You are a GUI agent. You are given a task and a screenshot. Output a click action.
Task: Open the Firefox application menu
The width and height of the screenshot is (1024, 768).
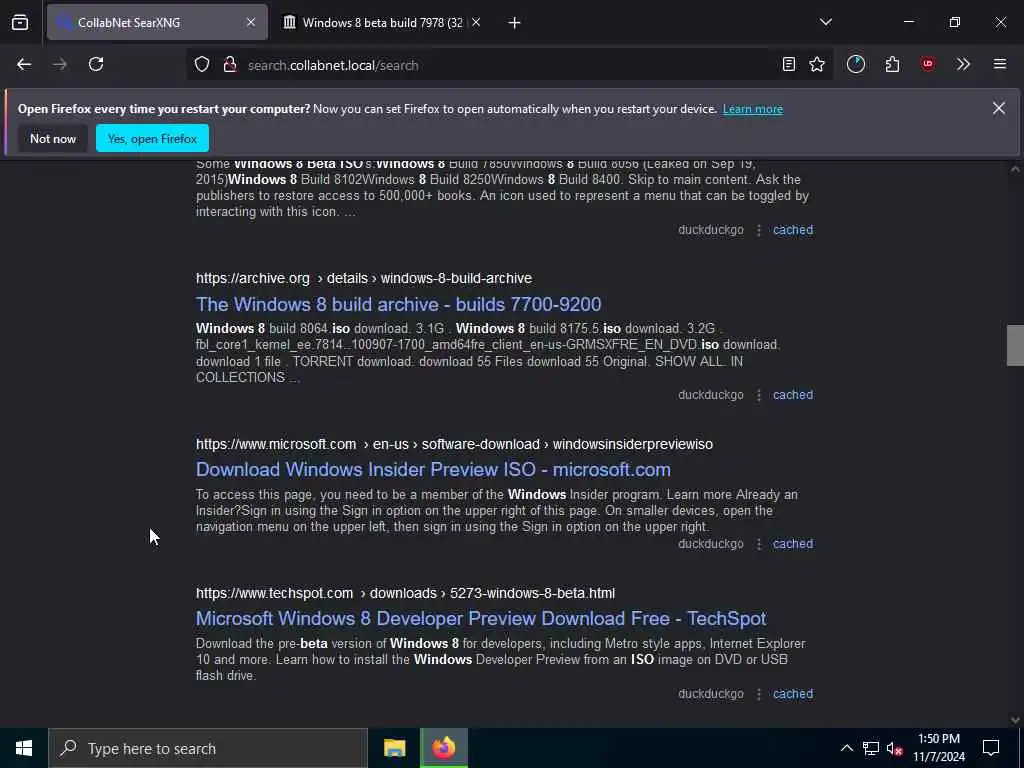[x=1000, y=65]
